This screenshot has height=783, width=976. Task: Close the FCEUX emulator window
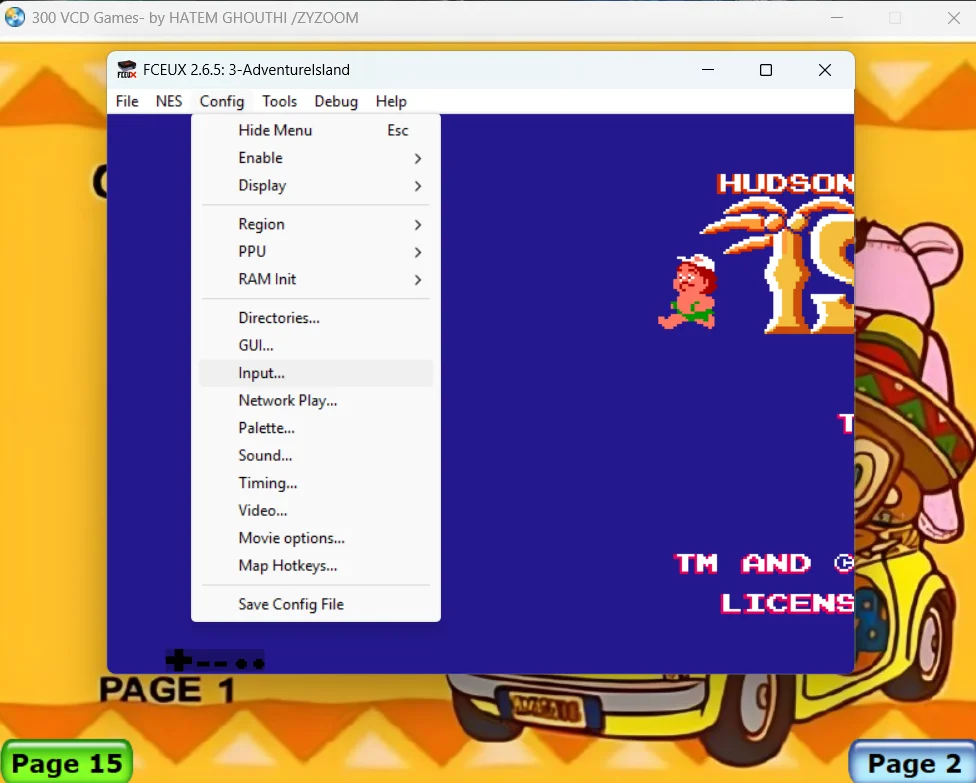(825, 70)
